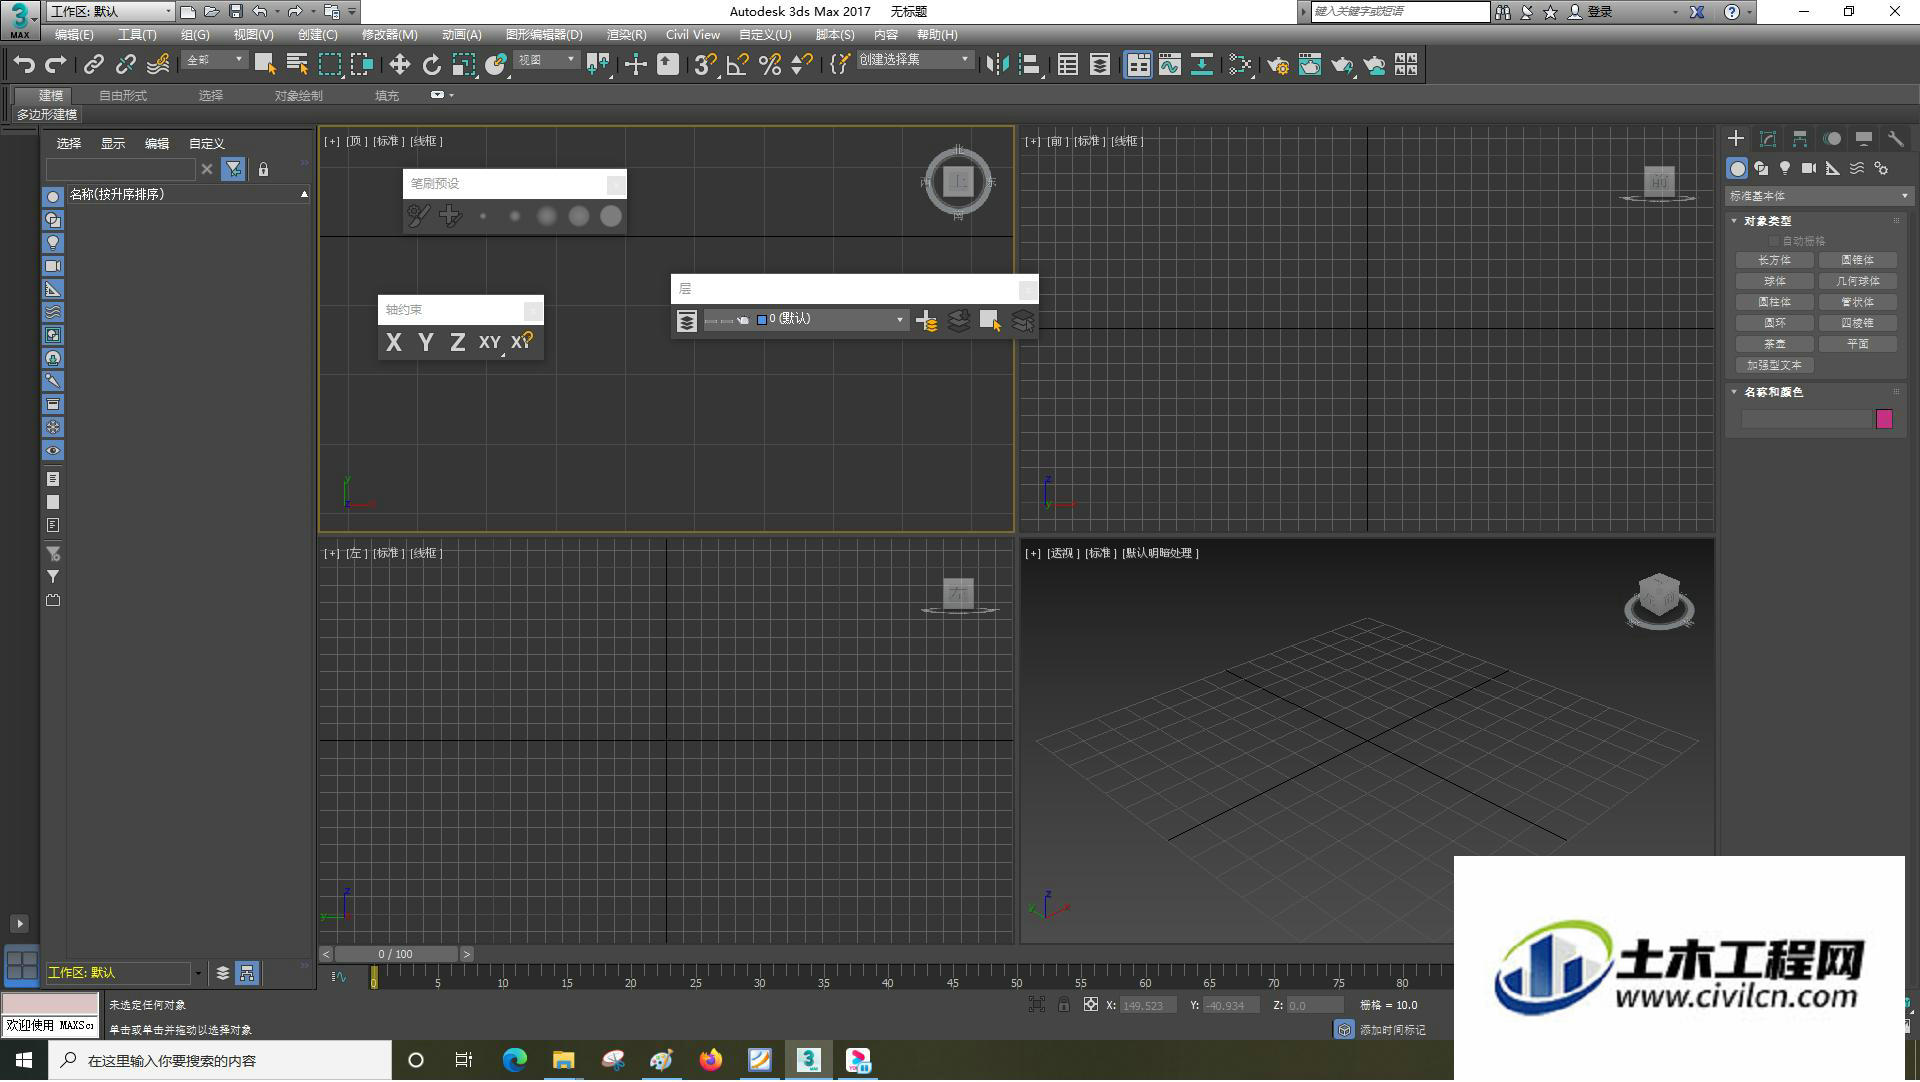Choose the Select and Move tool

coord(399,65)
